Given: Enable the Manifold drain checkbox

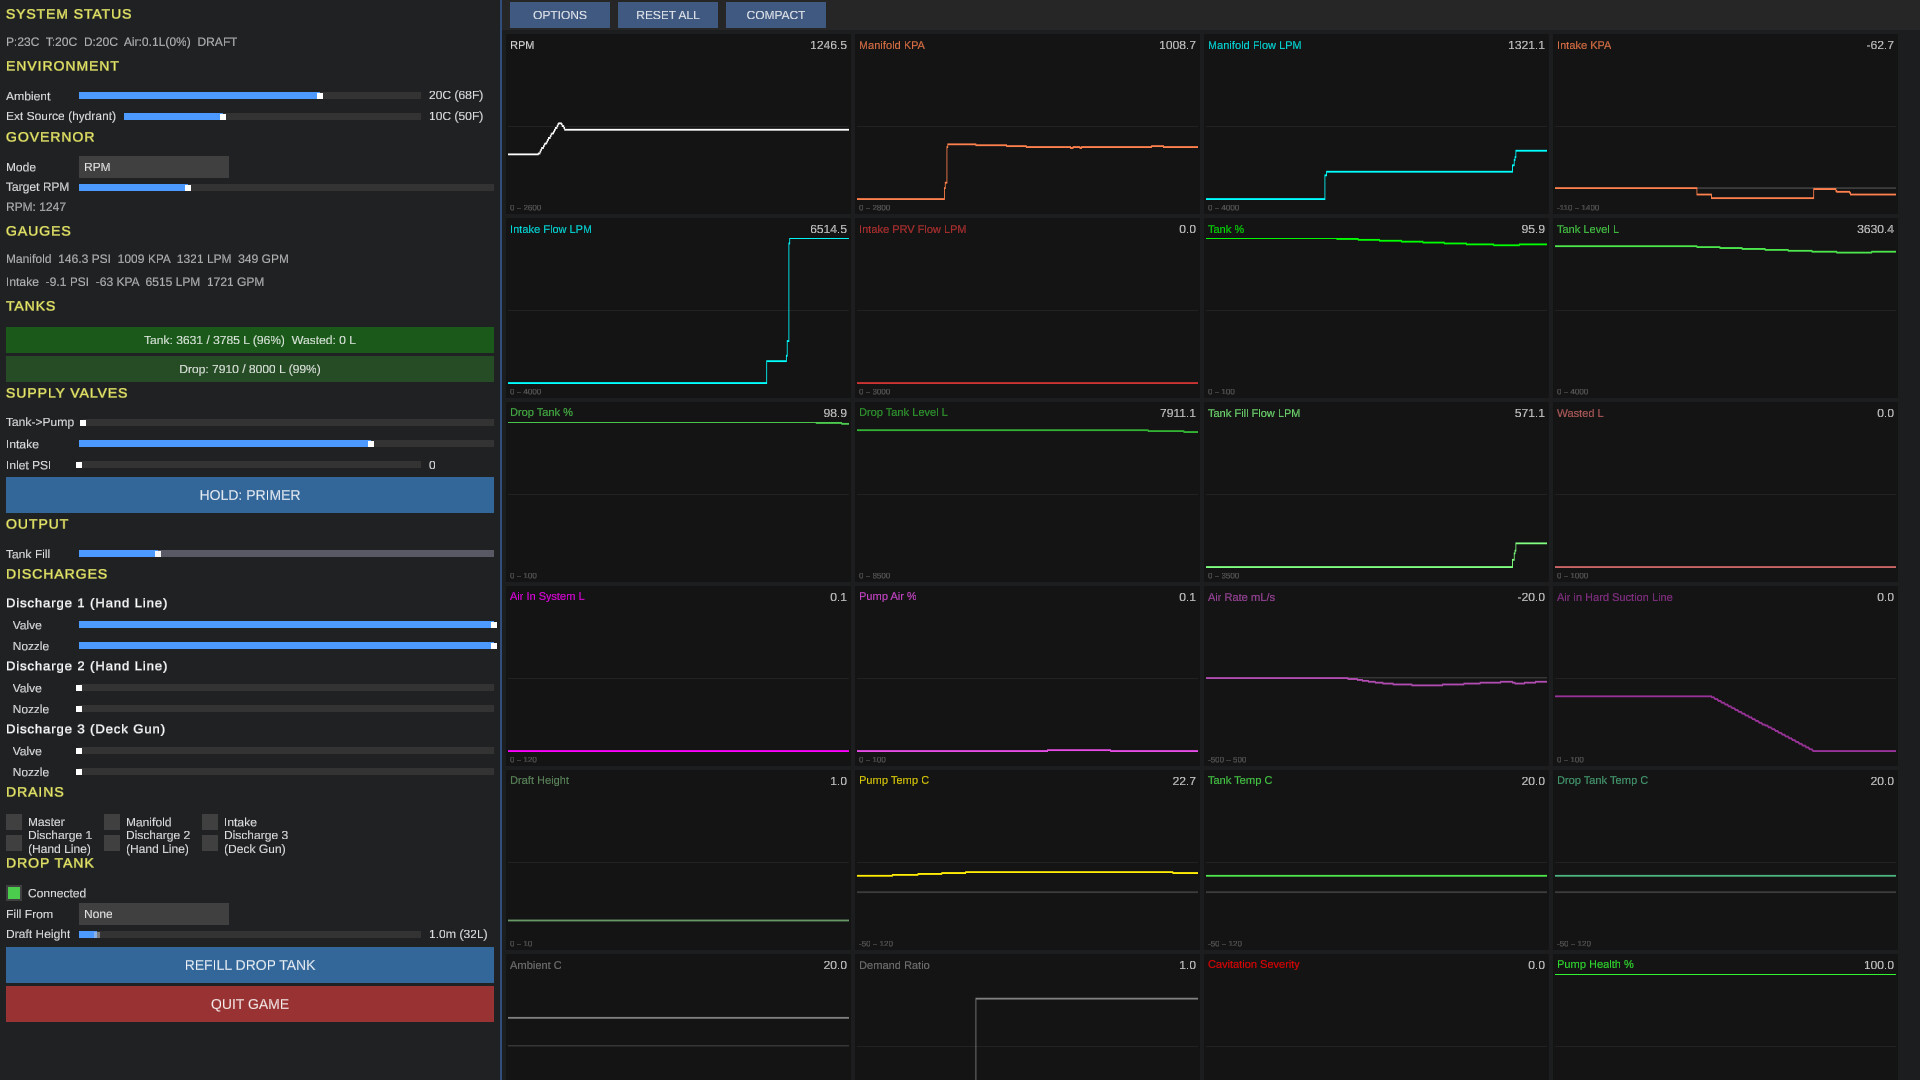Looking at the screenshot, I should 112,822.
